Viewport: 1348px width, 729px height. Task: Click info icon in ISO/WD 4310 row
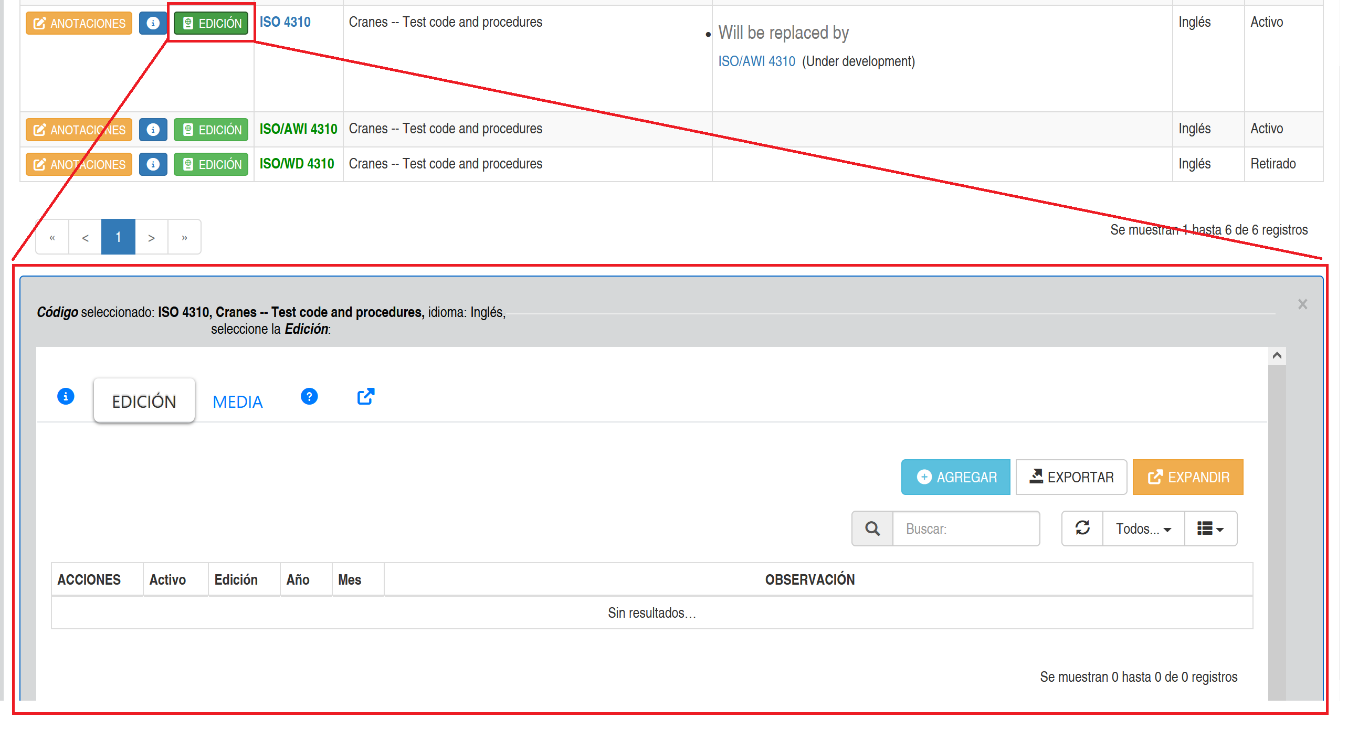coord(153,165)
